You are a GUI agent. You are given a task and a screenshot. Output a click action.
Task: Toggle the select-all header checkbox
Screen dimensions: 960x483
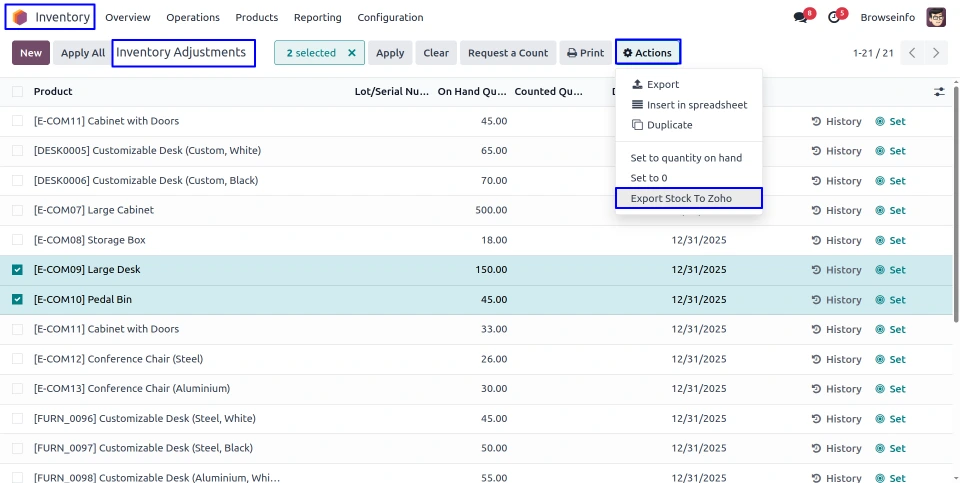(17, 92)
